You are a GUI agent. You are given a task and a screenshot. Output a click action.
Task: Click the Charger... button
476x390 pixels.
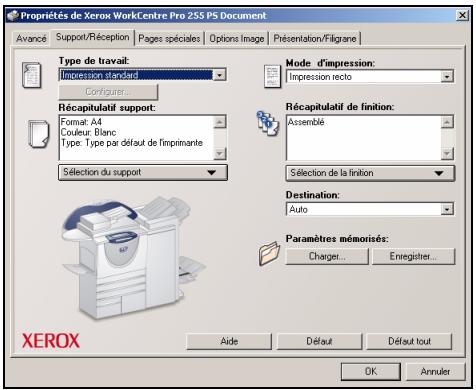click(327, 256)
